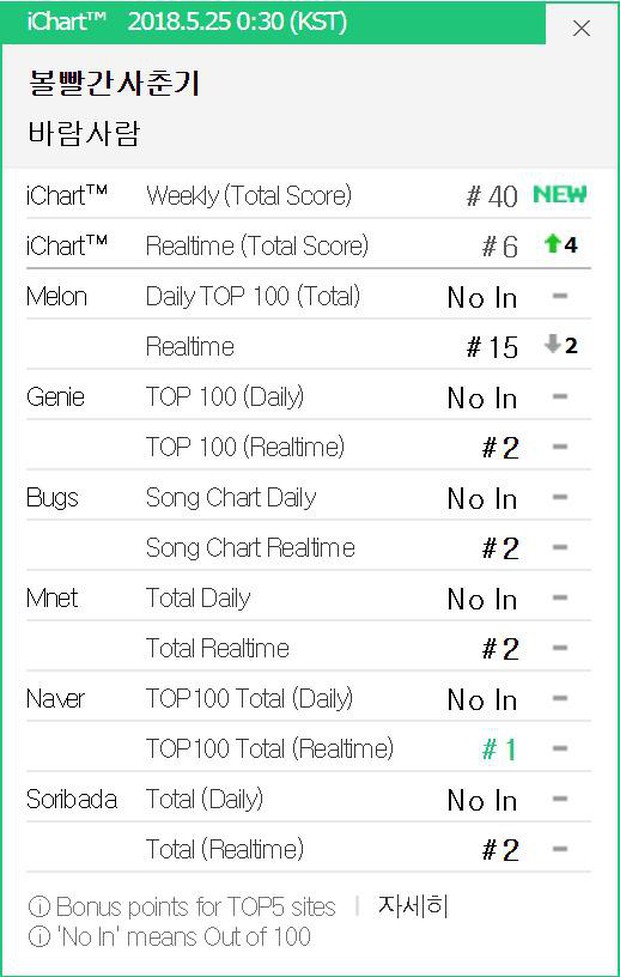Open the 자세히 details link
Image resolution: width=620 pixels, height=977 pixels.
point(413,906)
